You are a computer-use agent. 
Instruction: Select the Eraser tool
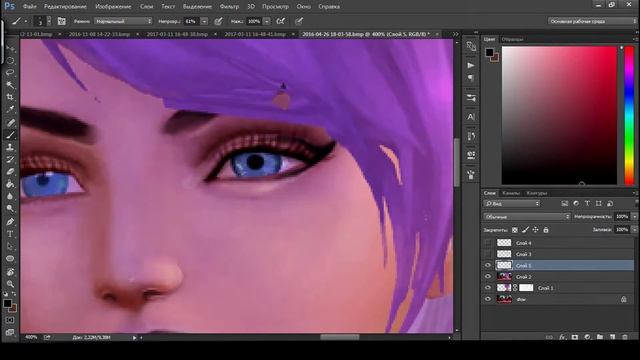point(10,171)
